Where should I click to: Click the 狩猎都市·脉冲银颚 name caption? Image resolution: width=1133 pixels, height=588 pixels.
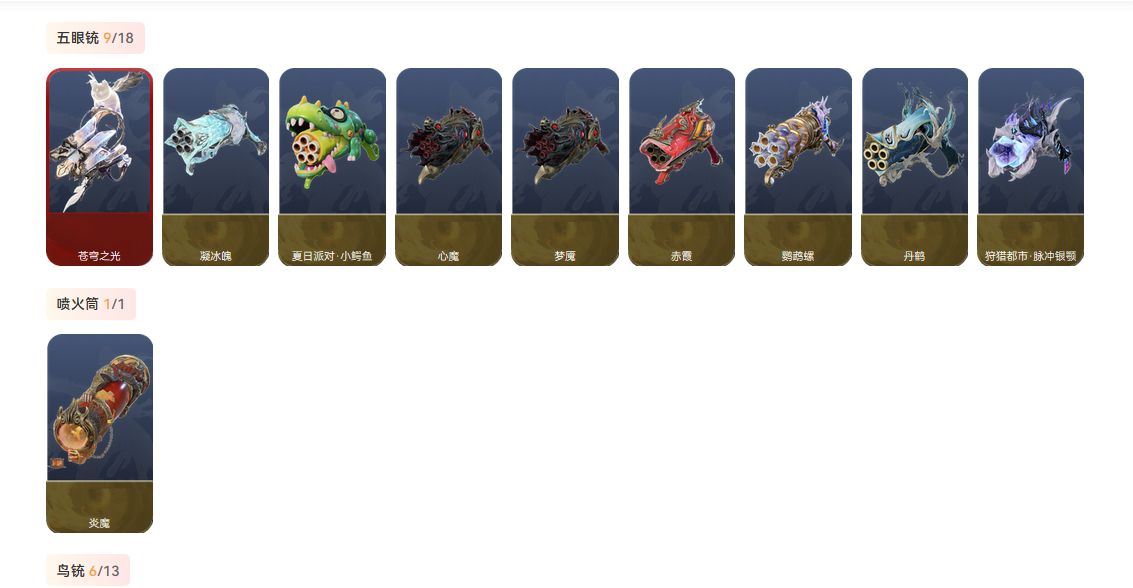1031,256
